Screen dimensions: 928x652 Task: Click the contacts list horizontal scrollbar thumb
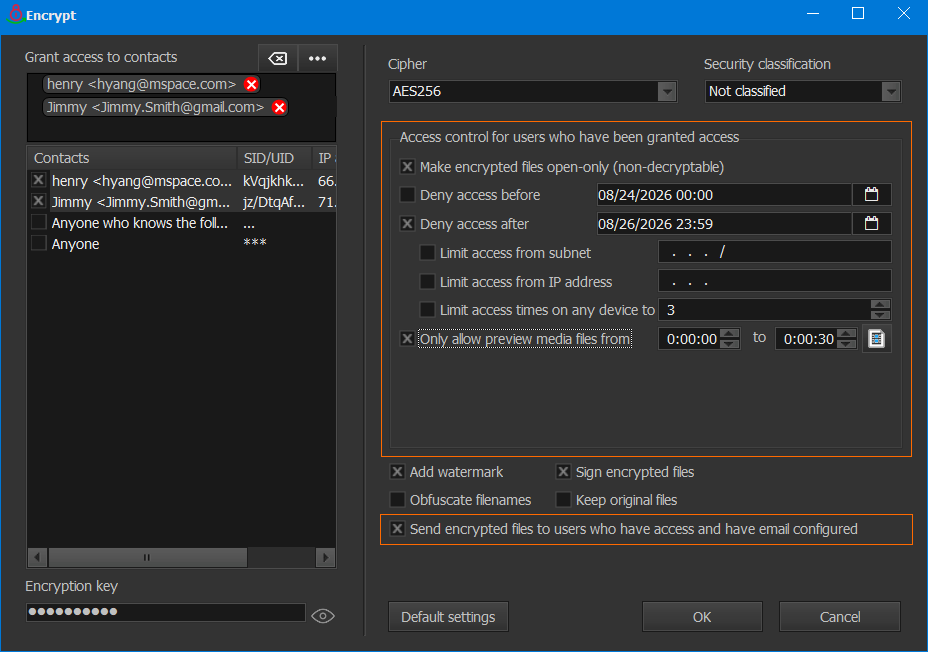(147, 557)
